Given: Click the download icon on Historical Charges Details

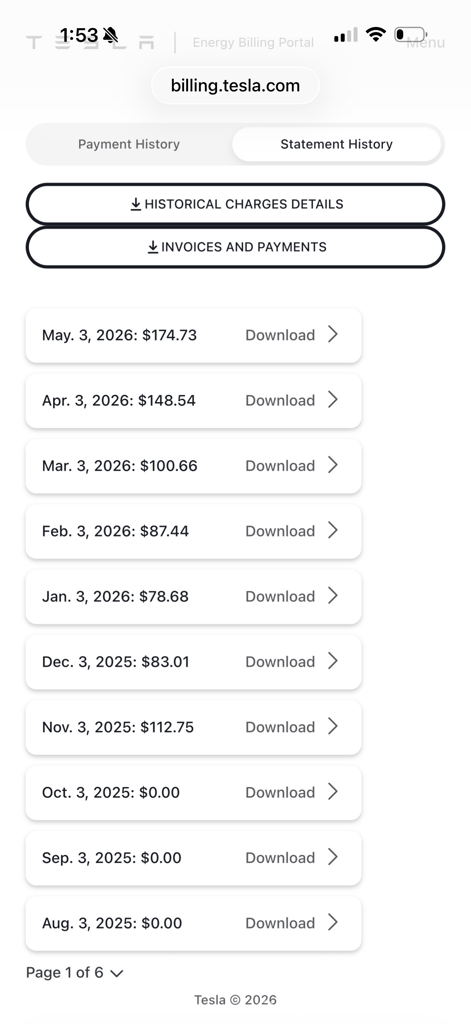Looking at the screenshot, I should [x=136, y=204].
